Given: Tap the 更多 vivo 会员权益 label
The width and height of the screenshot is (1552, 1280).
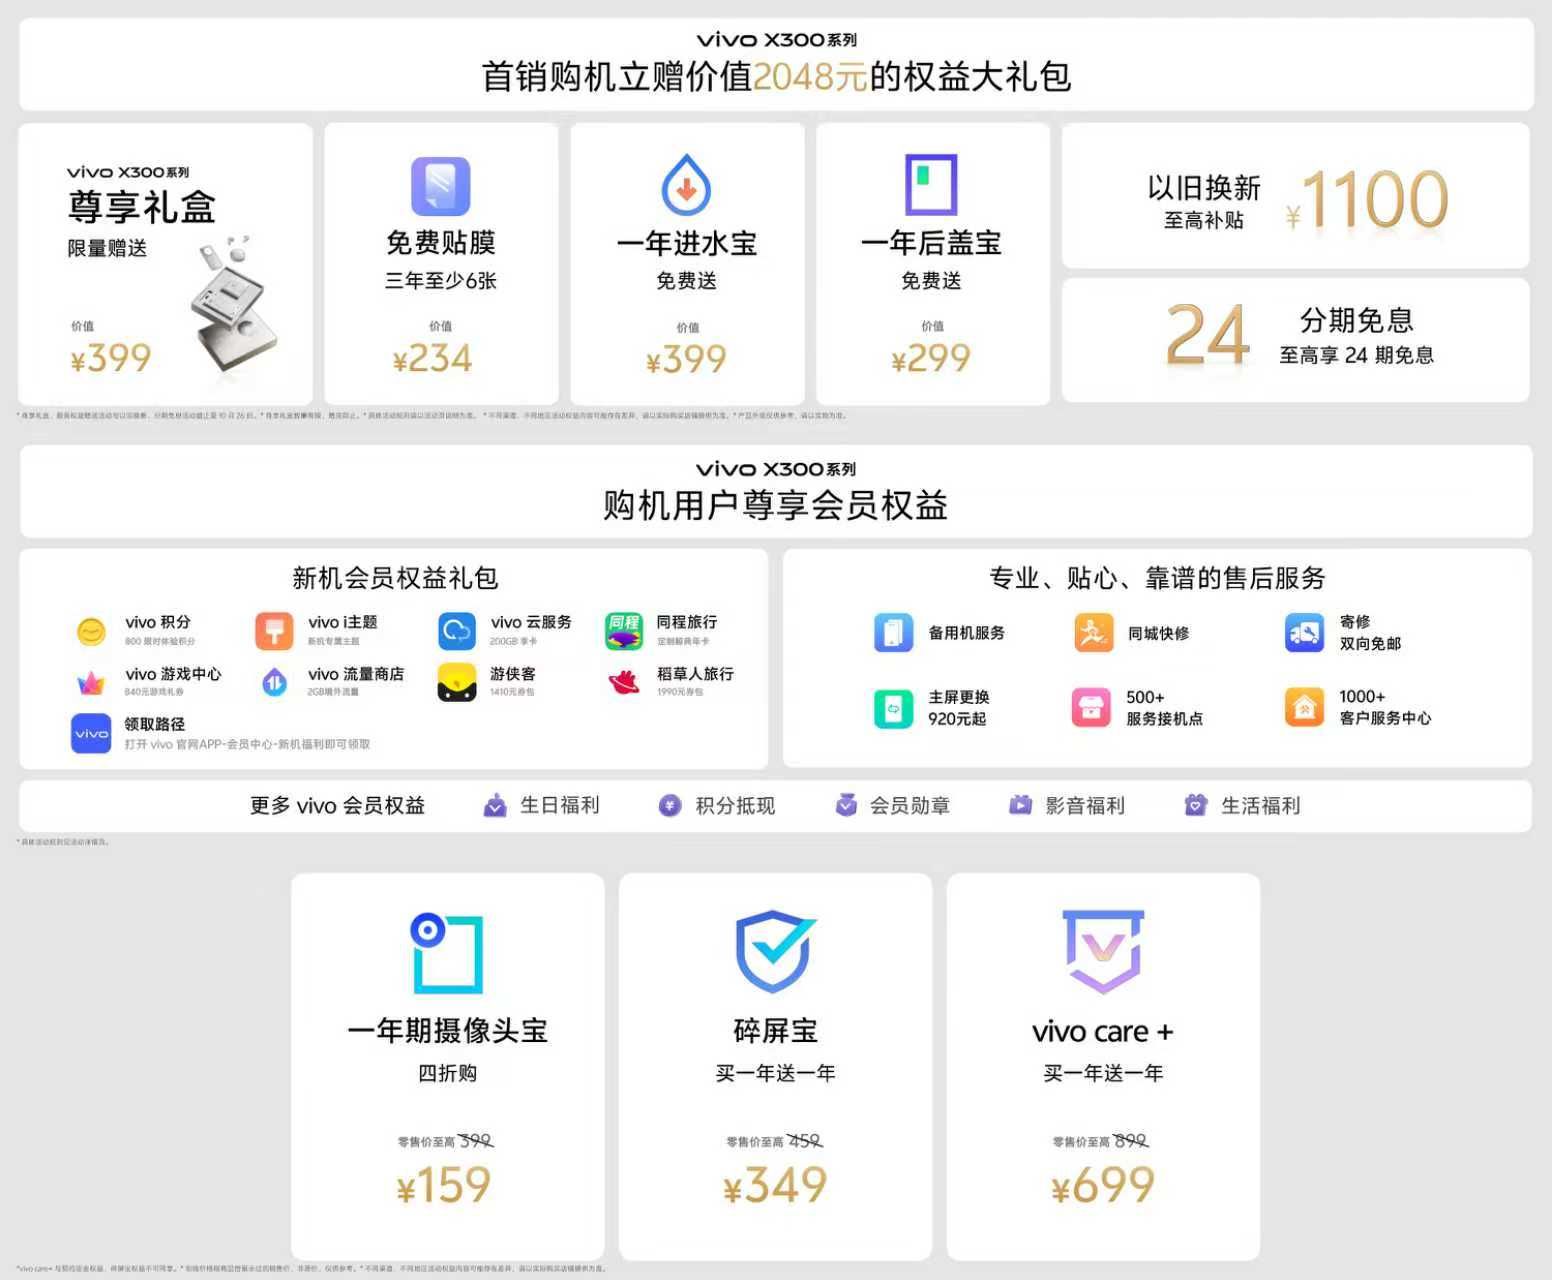Looking at the screenshot, I should pyautogui.click(x=337, y=805).
